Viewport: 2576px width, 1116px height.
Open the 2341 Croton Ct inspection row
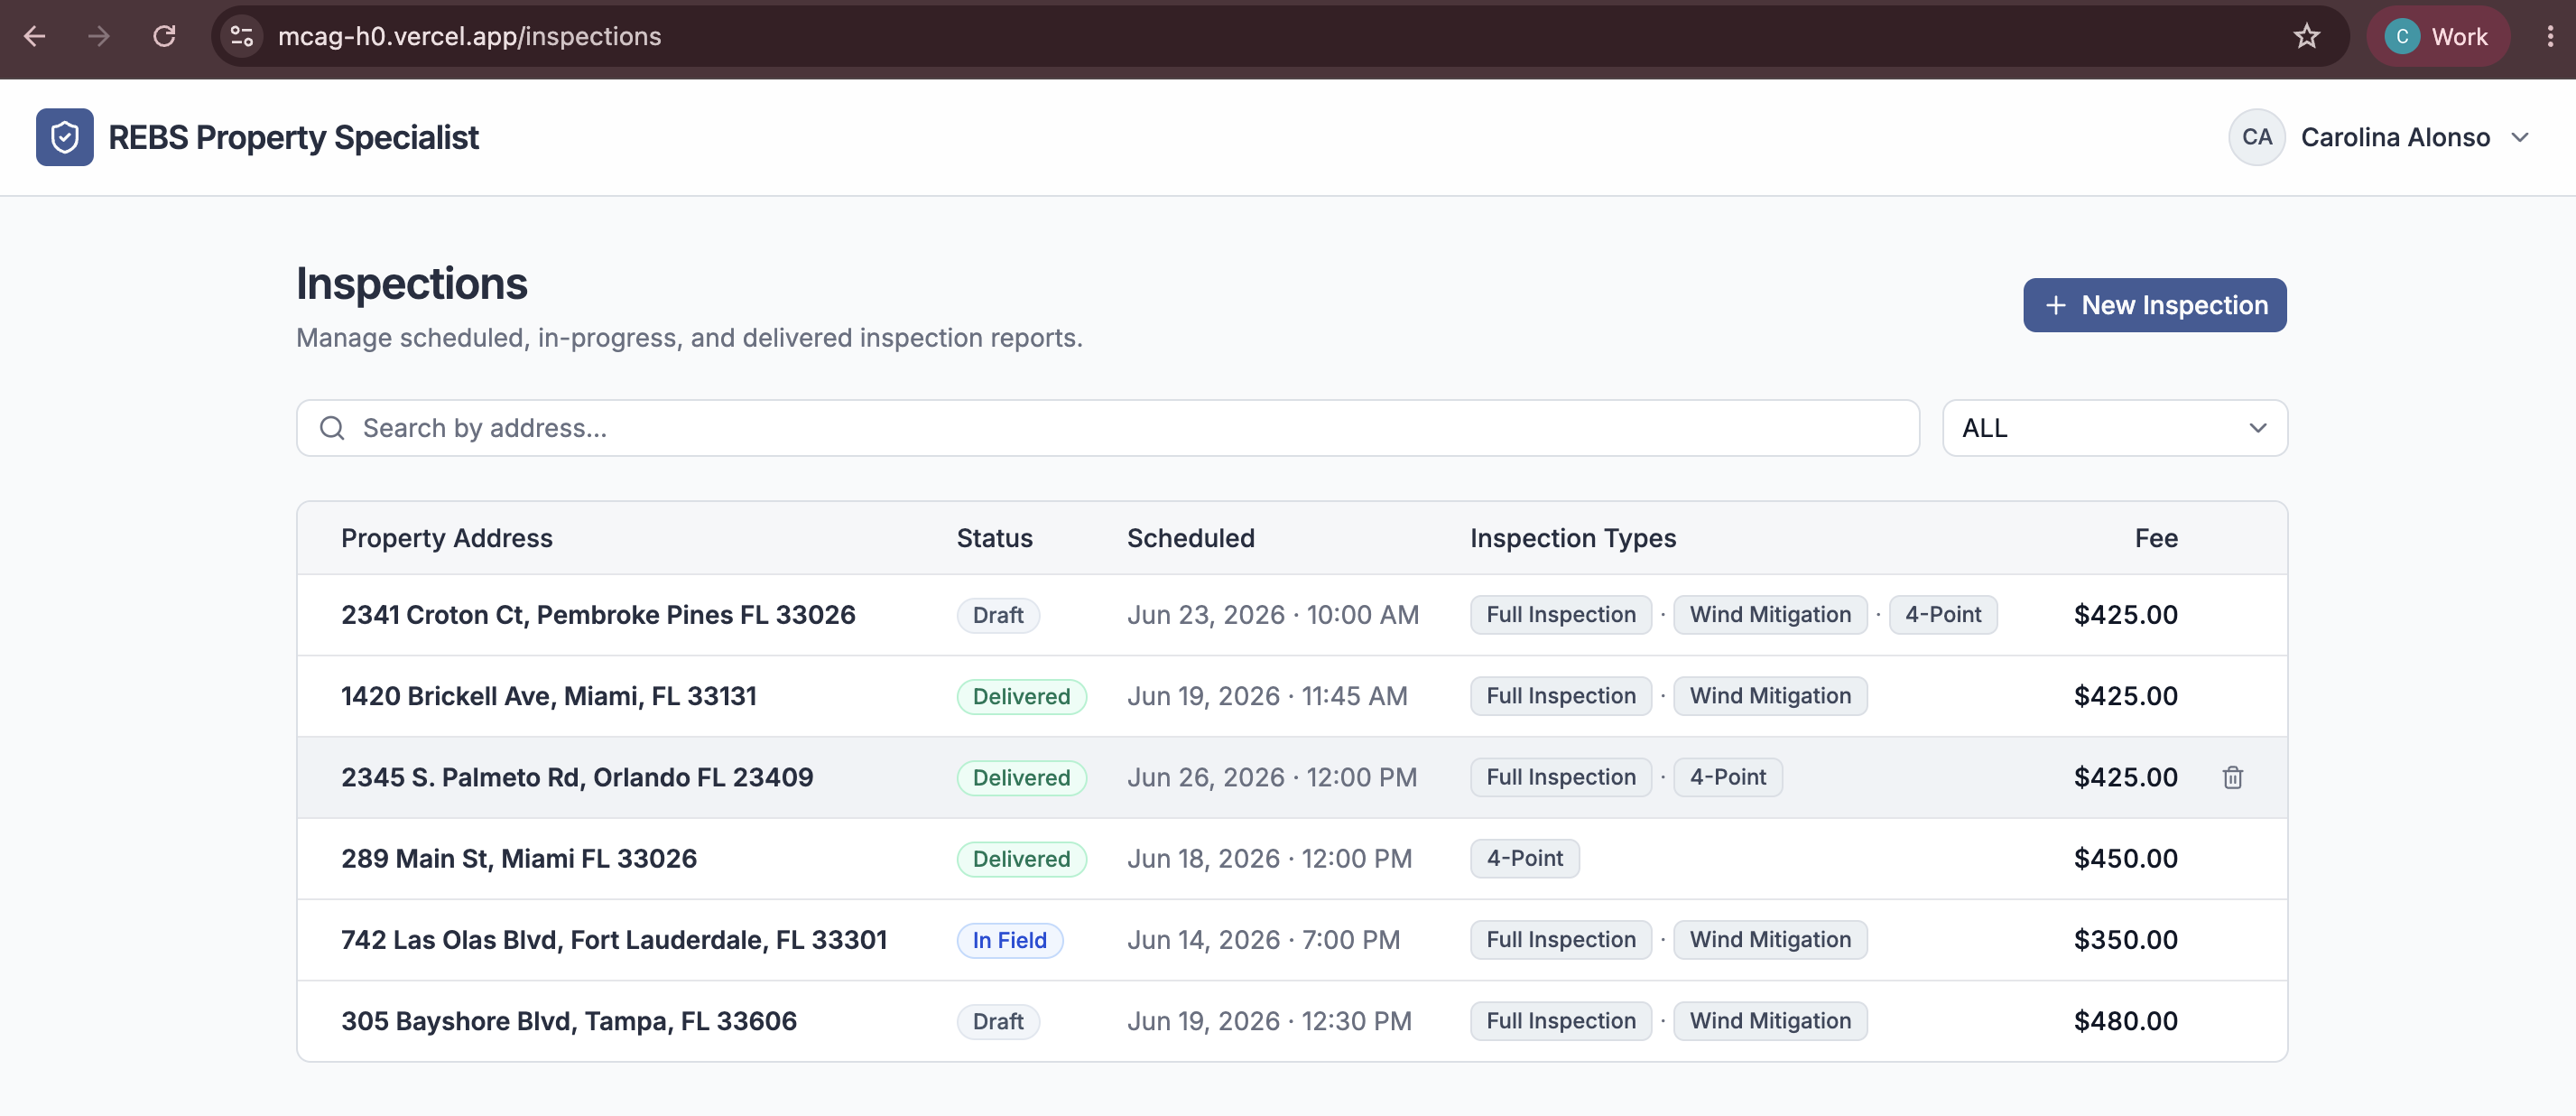click(x=1291, y=615)
